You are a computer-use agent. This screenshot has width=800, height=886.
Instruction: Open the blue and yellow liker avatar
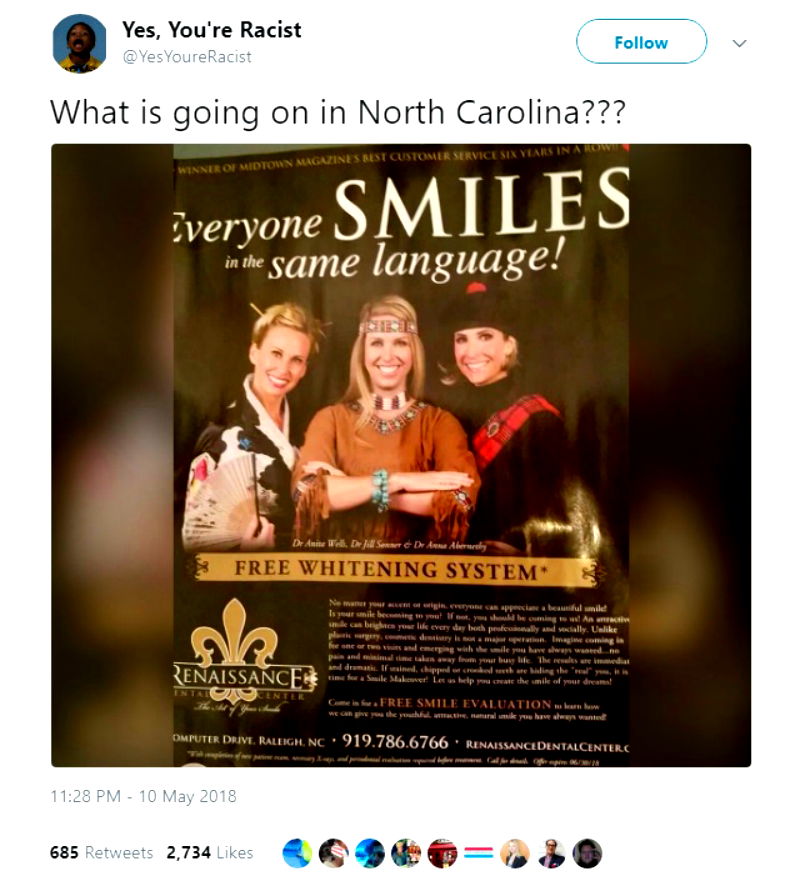[297, 853]
